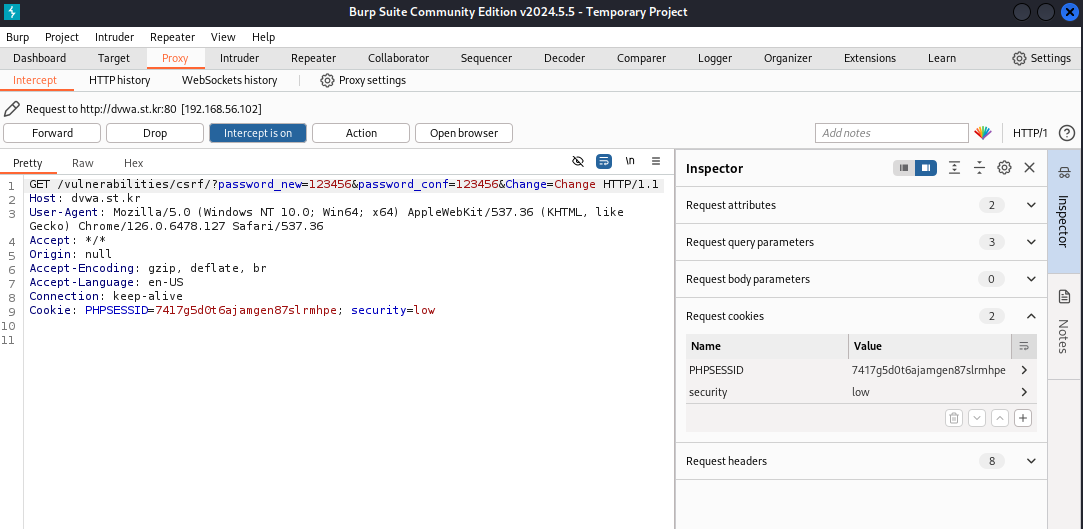Image resolution: width=1083 pixels, height=529 pixels.
Task: Open the Help menu
Action: coord(263,37)
